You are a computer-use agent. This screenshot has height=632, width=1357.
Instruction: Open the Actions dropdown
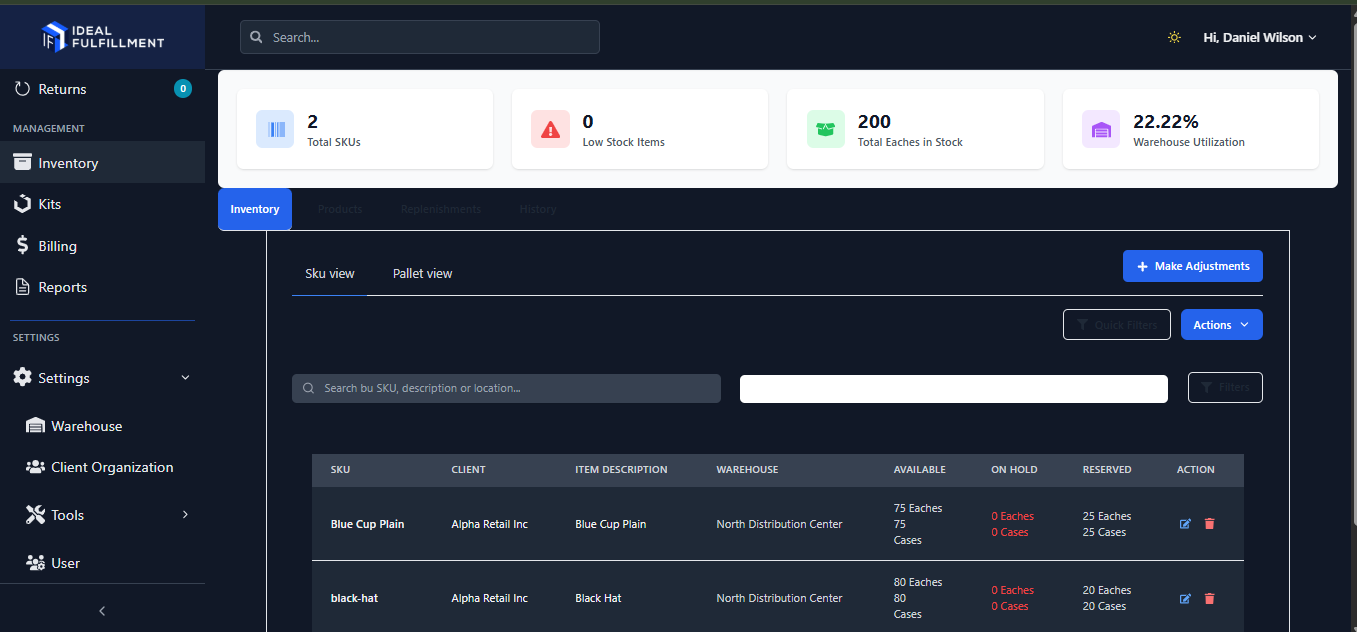(x=1222, y=325)
